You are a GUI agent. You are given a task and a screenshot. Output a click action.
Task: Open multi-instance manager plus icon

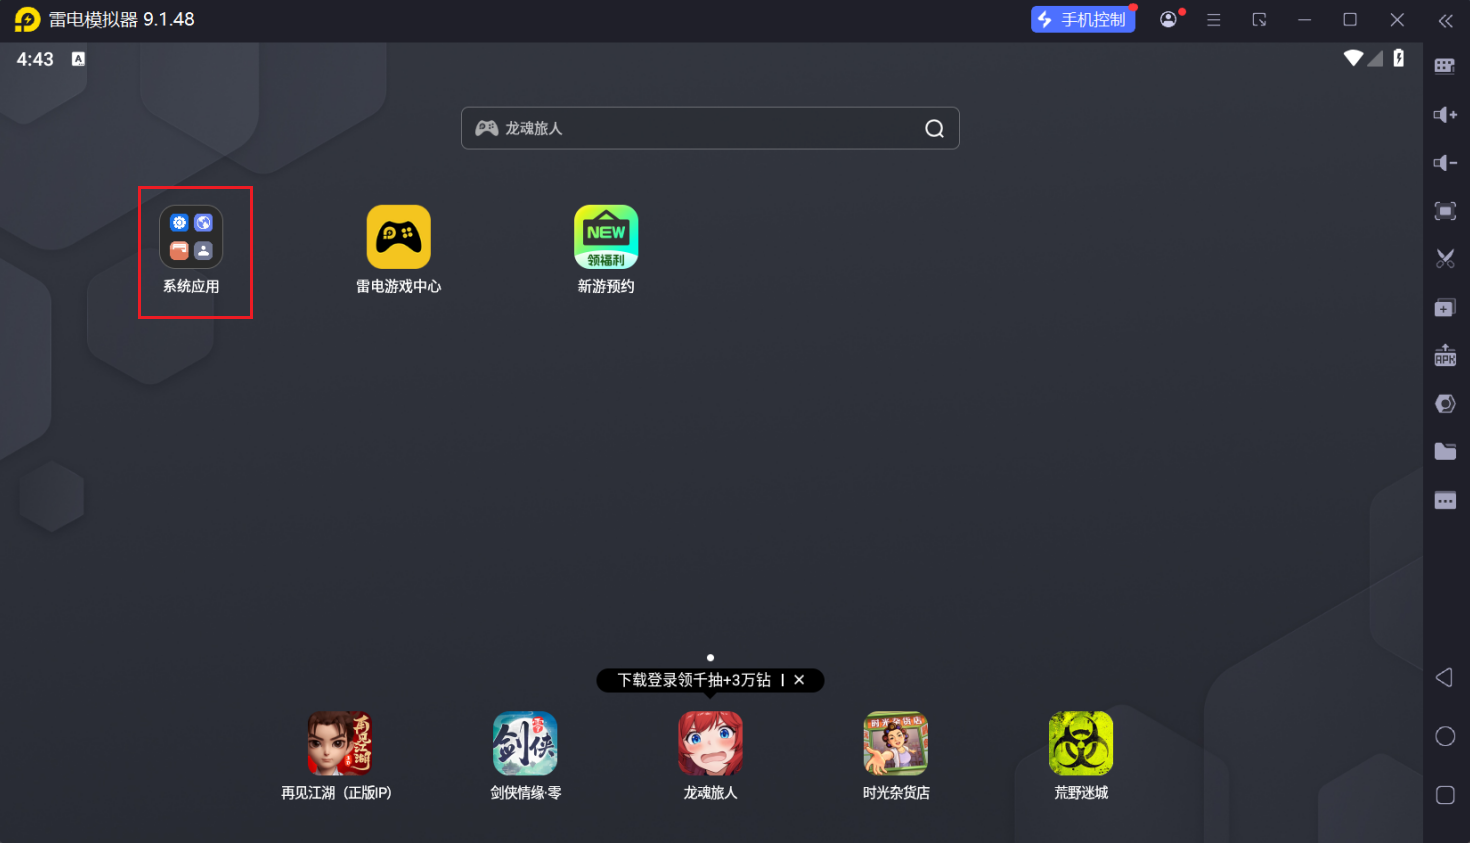point(1445,307)
